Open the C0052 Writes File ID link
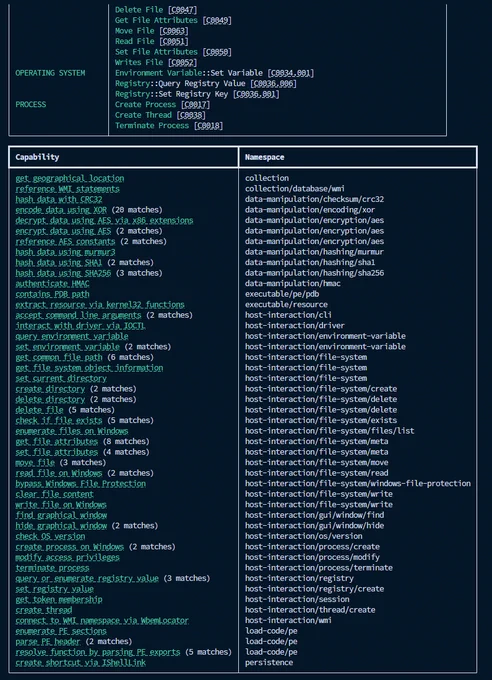The image size is (492, 680). pos(182,62)
